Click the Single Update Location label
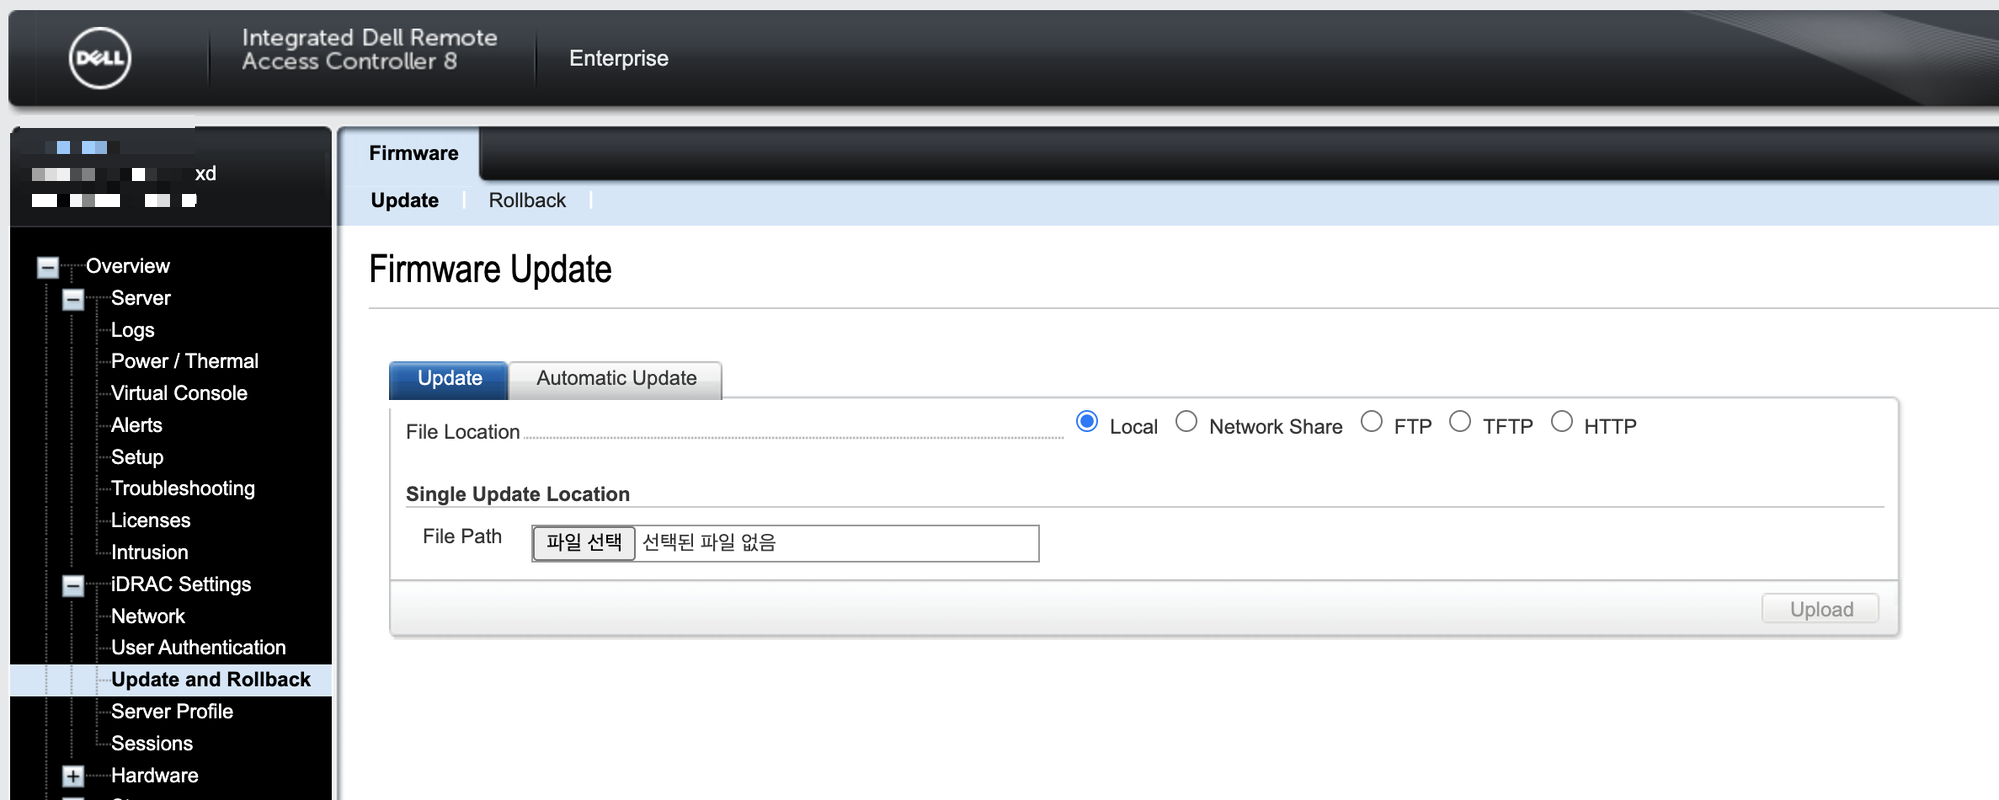Viewport: 1999px width, 800px height. (518, 494)
